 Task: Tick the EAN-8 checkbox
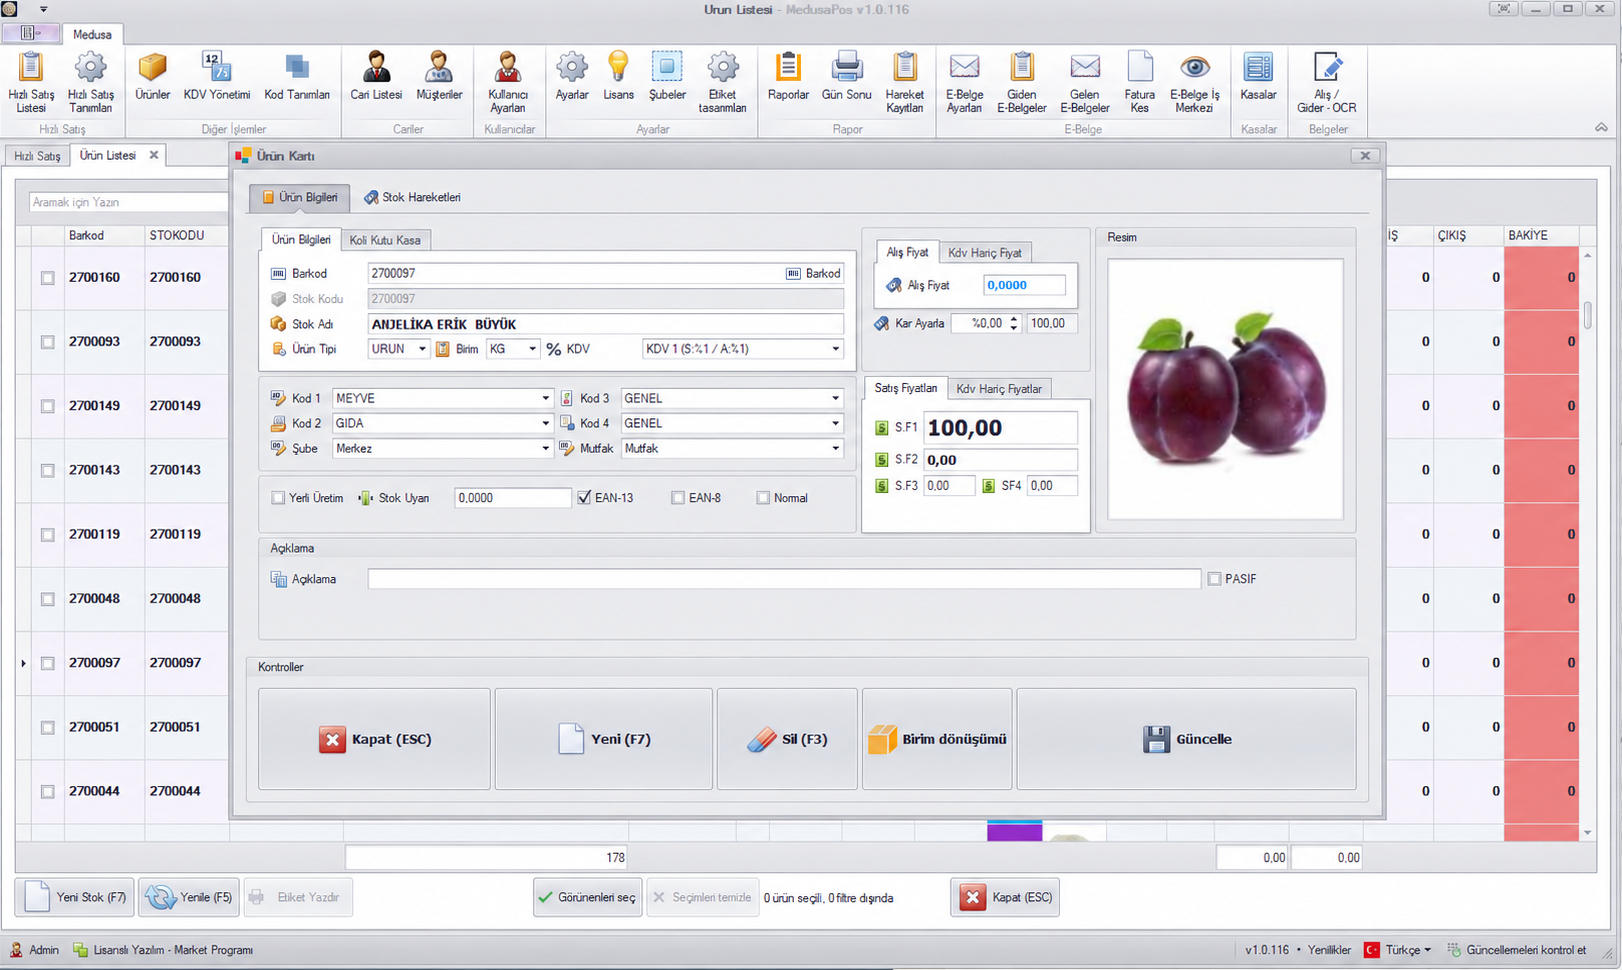tap(678, 498)
